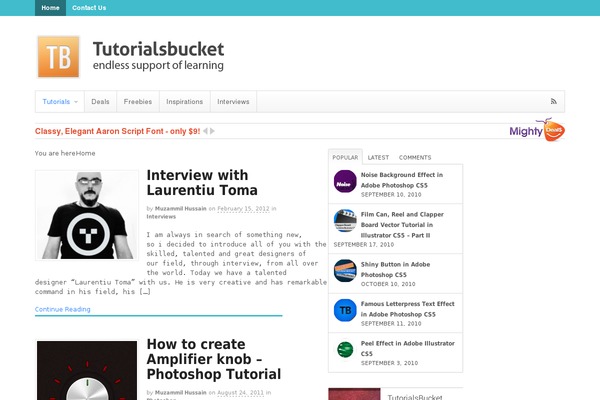The width and height of the screenshot is (600, 400).
Task: Click the February 15, 2012 date link
Action: (x=243, y=209)
